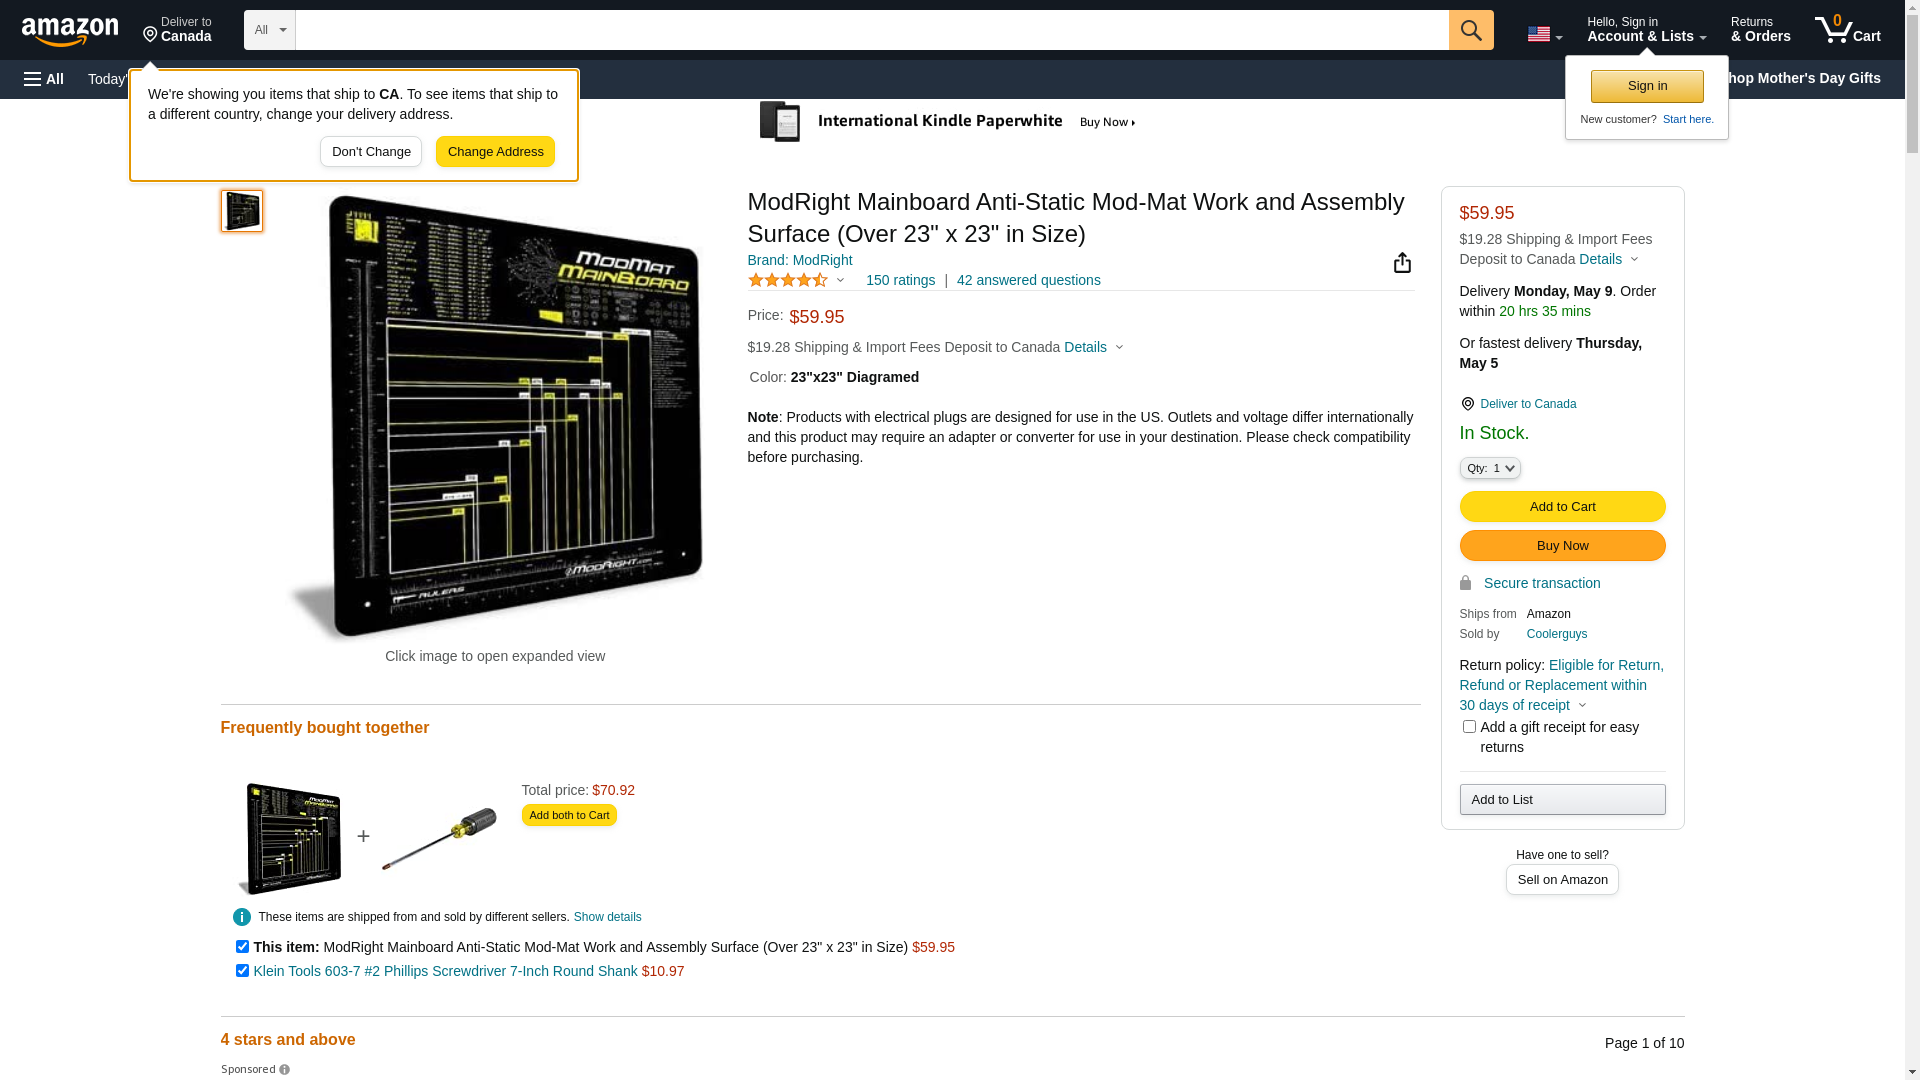Open the All hamburger menu
Viewport: 1920px width, 1080px height.
44,79
